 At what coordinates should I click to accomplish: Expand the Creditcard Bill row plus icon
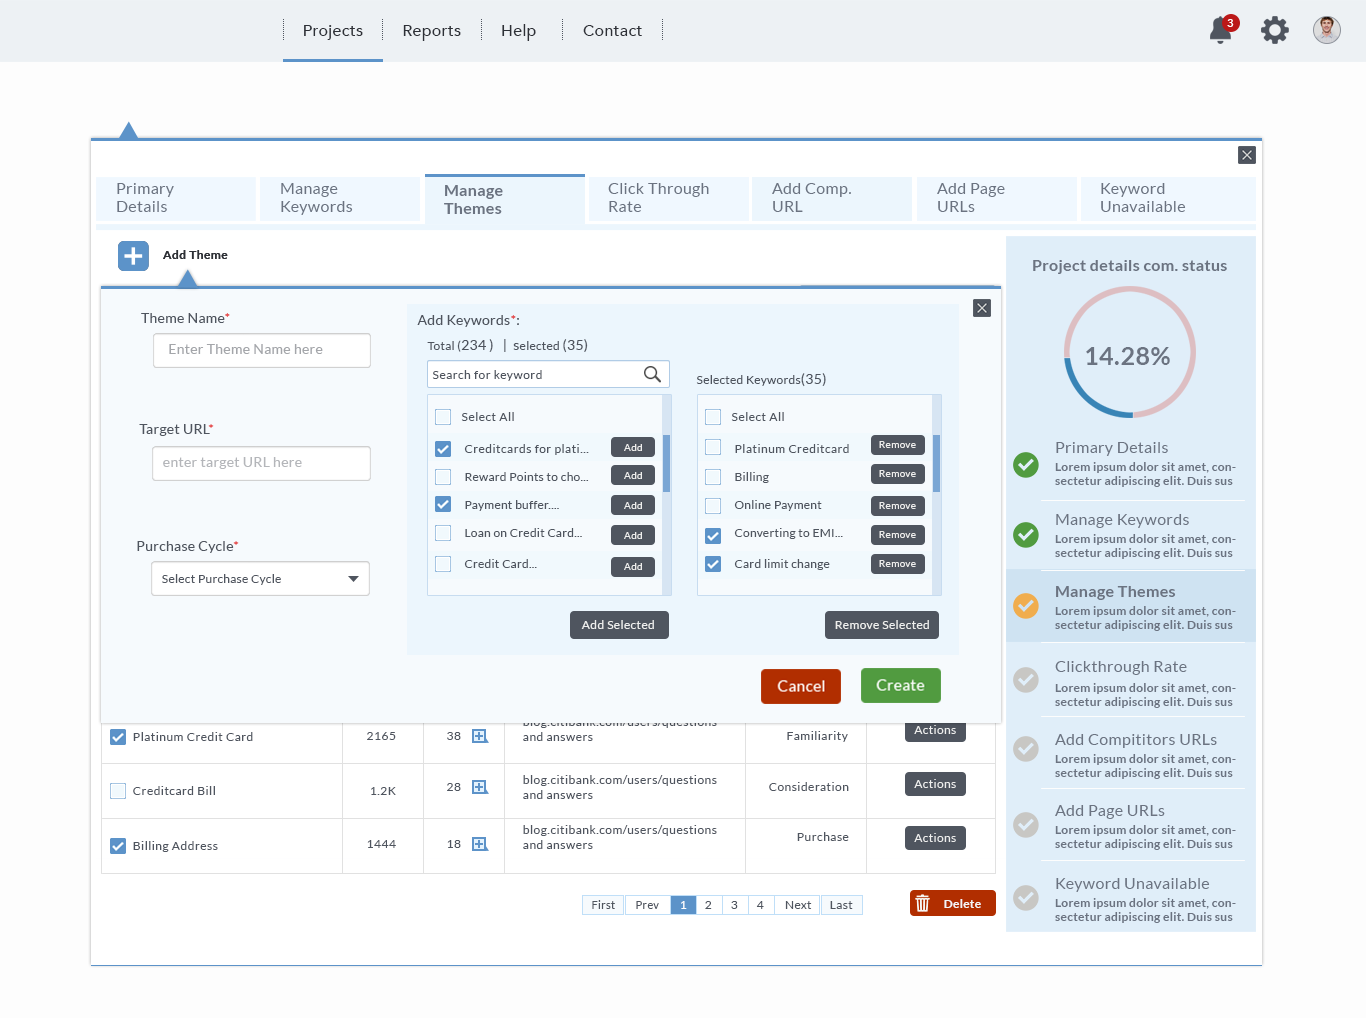[480, 787]
